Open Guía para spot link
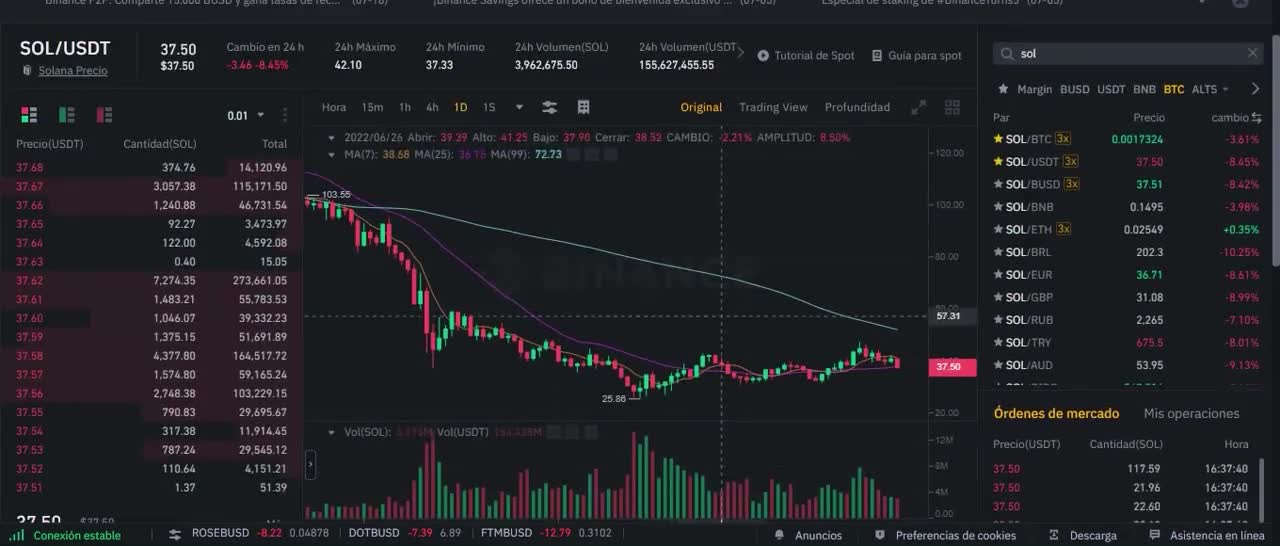Image resolution: width=1280 pixels, height=546 pixels. pyautogui.click(x=925, y=56)
